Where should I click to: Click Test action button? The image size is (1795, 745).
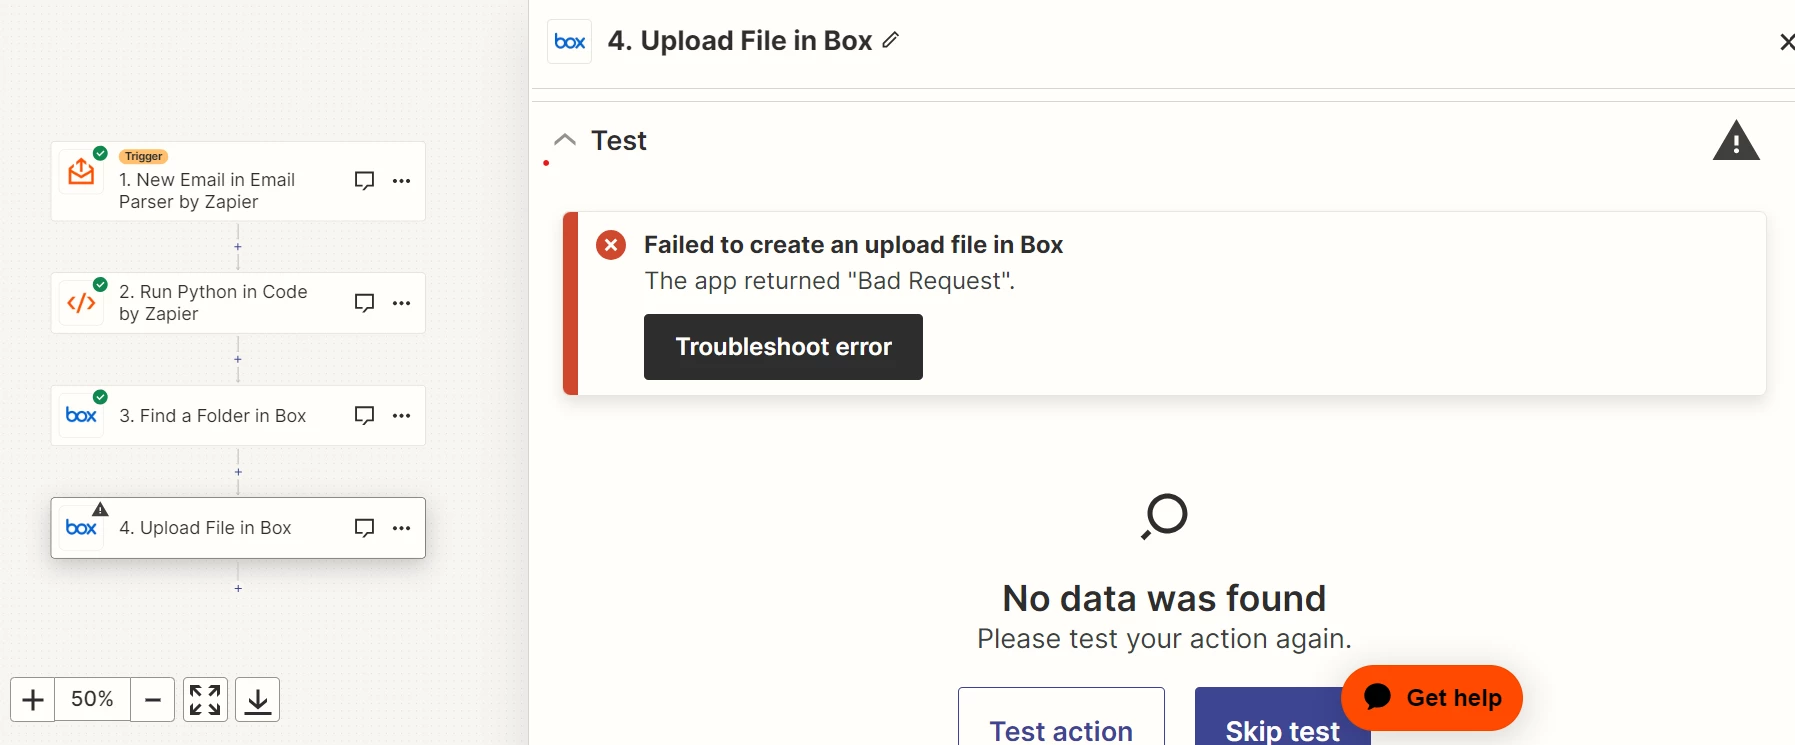1061,717
